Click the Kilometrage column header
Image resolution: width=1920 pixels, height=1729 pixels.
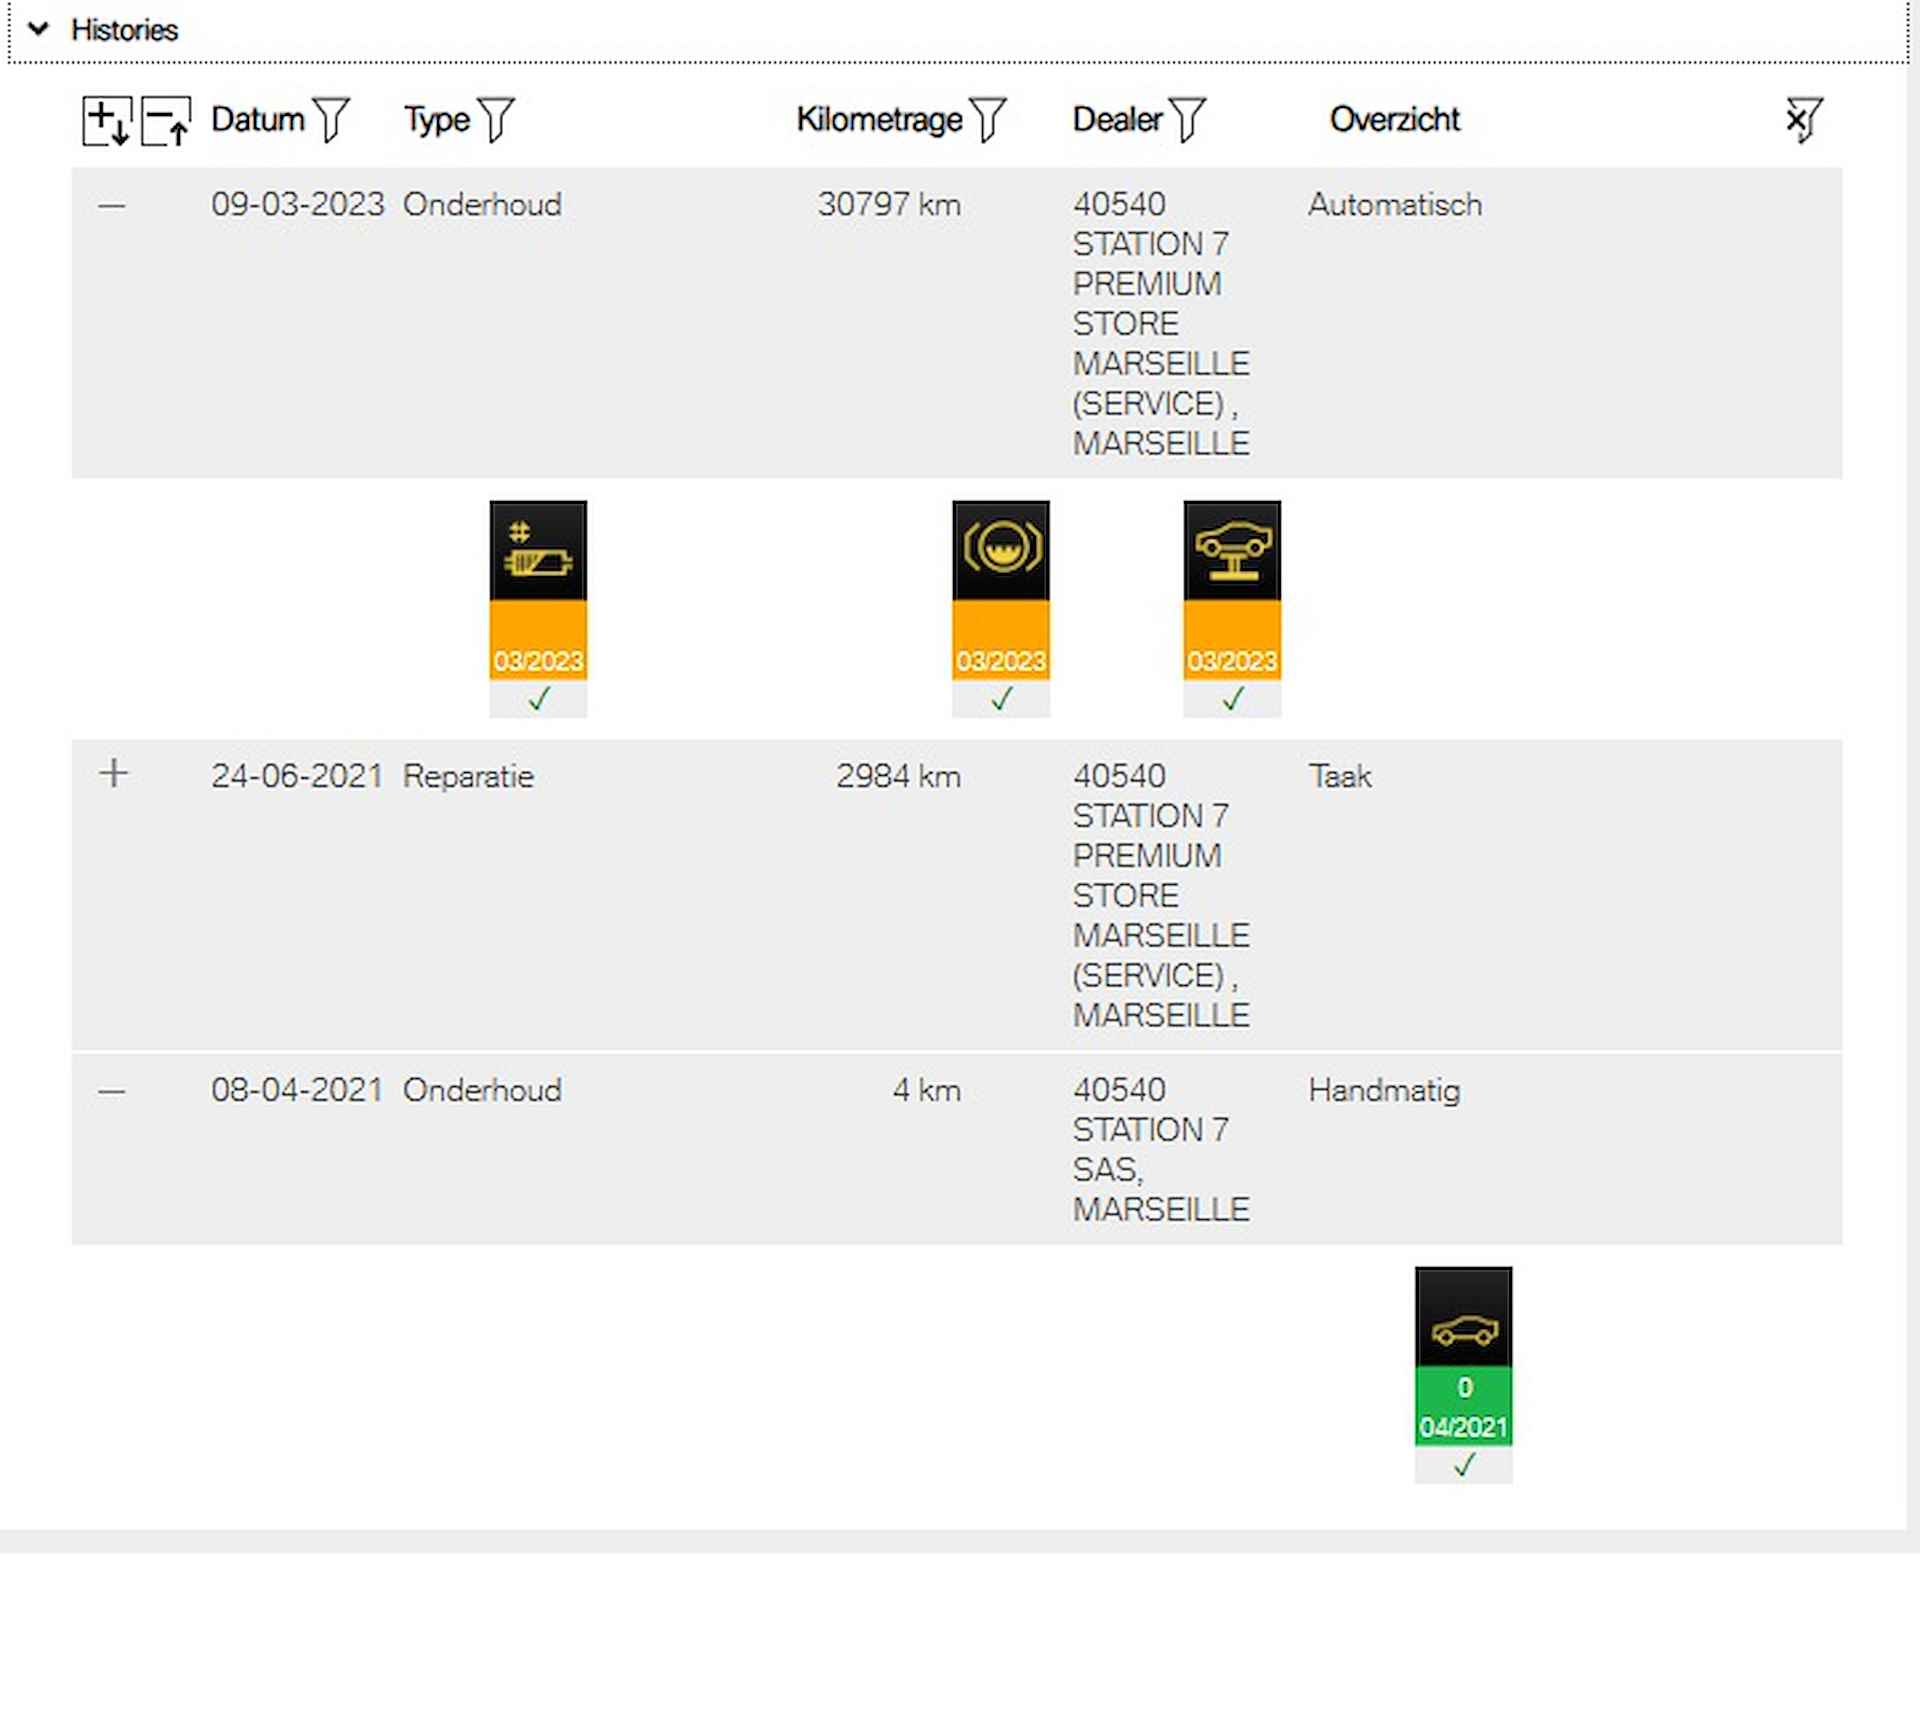pos(879,120)
